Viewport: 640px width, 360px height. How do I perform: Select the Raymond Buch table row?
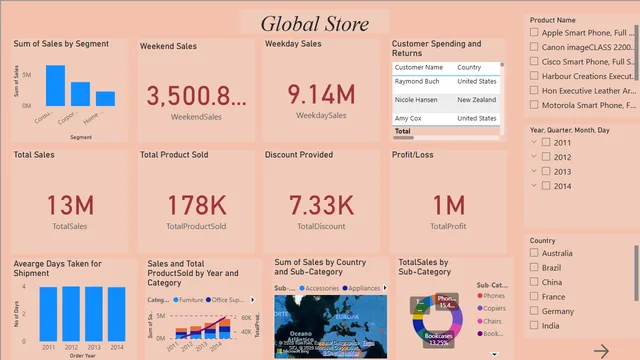click(x=446, y=84)
